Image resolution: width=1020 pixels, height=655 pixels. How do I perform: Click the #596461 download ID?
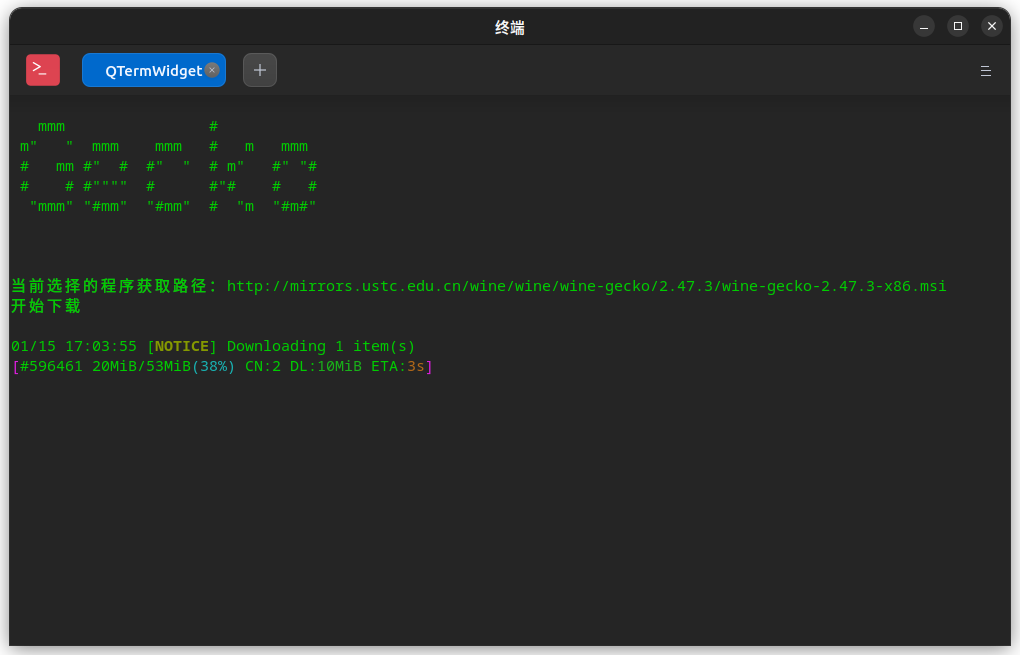(x=51, y=366)
